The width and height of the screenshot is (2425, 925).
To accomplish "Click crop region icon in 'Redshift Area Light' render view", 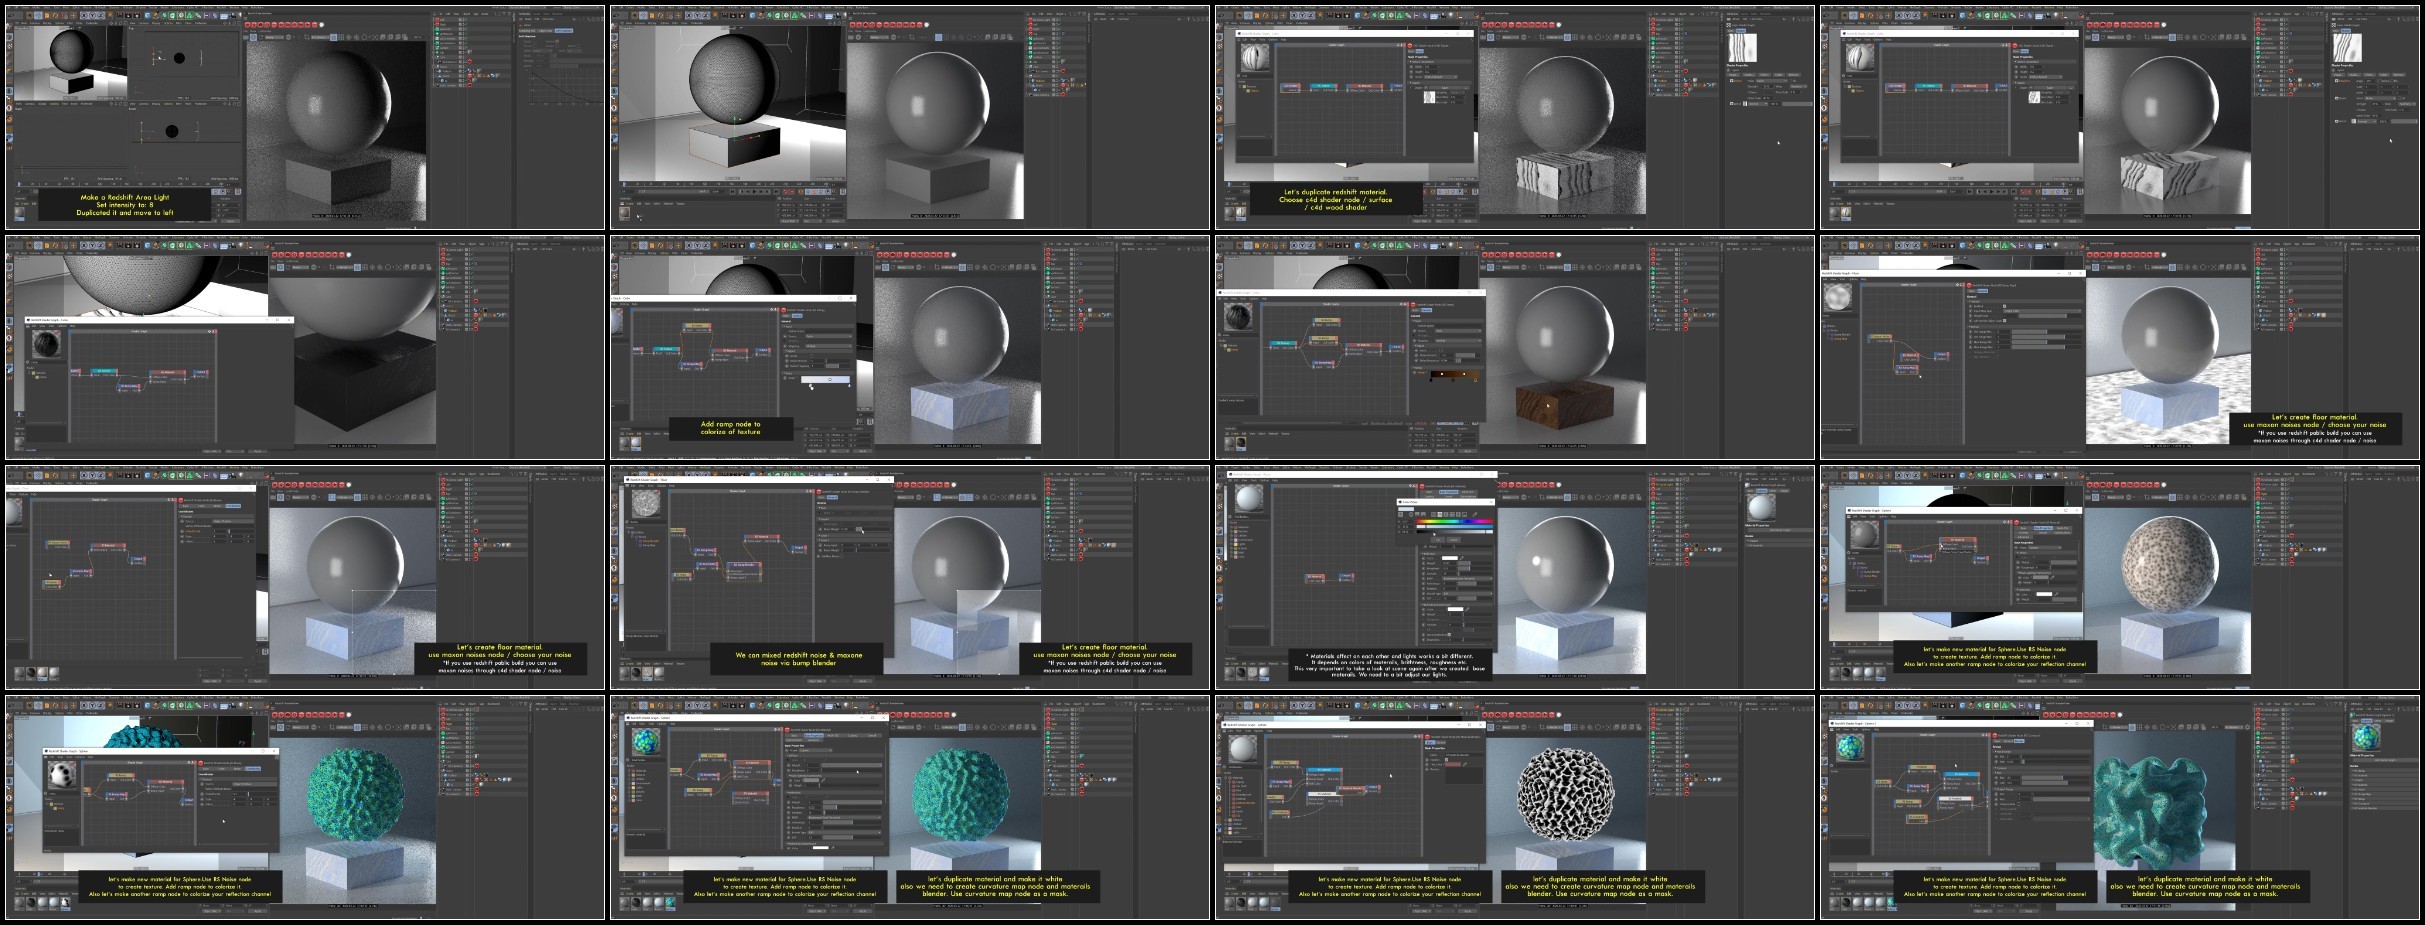I will pyautogui.click(x=307, y=37).
